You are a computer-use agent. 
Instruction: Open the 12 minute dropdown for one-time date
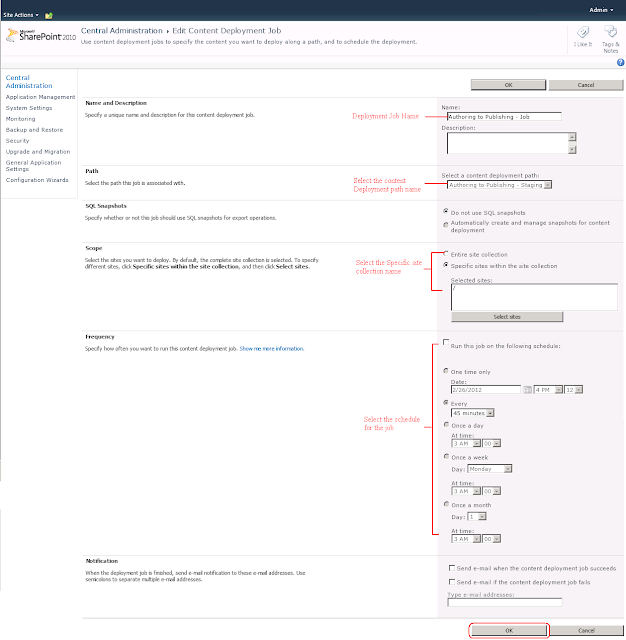(x=573, y=390)
